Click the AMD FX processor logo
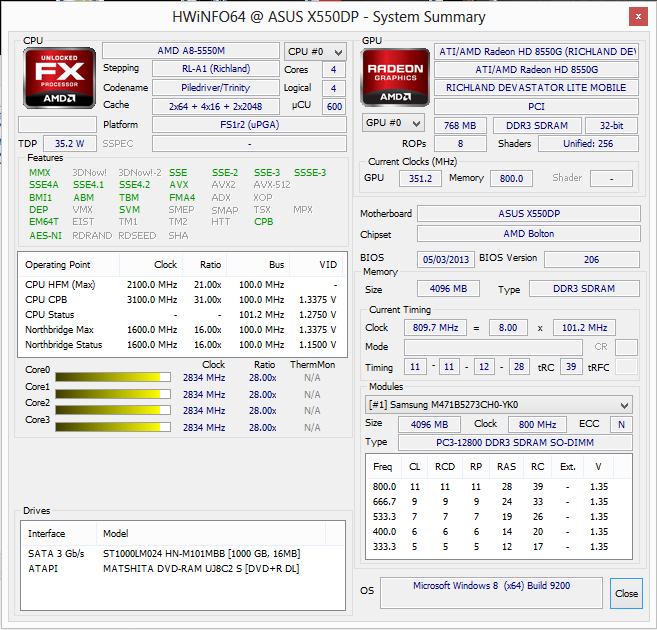Viewport: 657px width, 630px height. (x=59, y=78)
